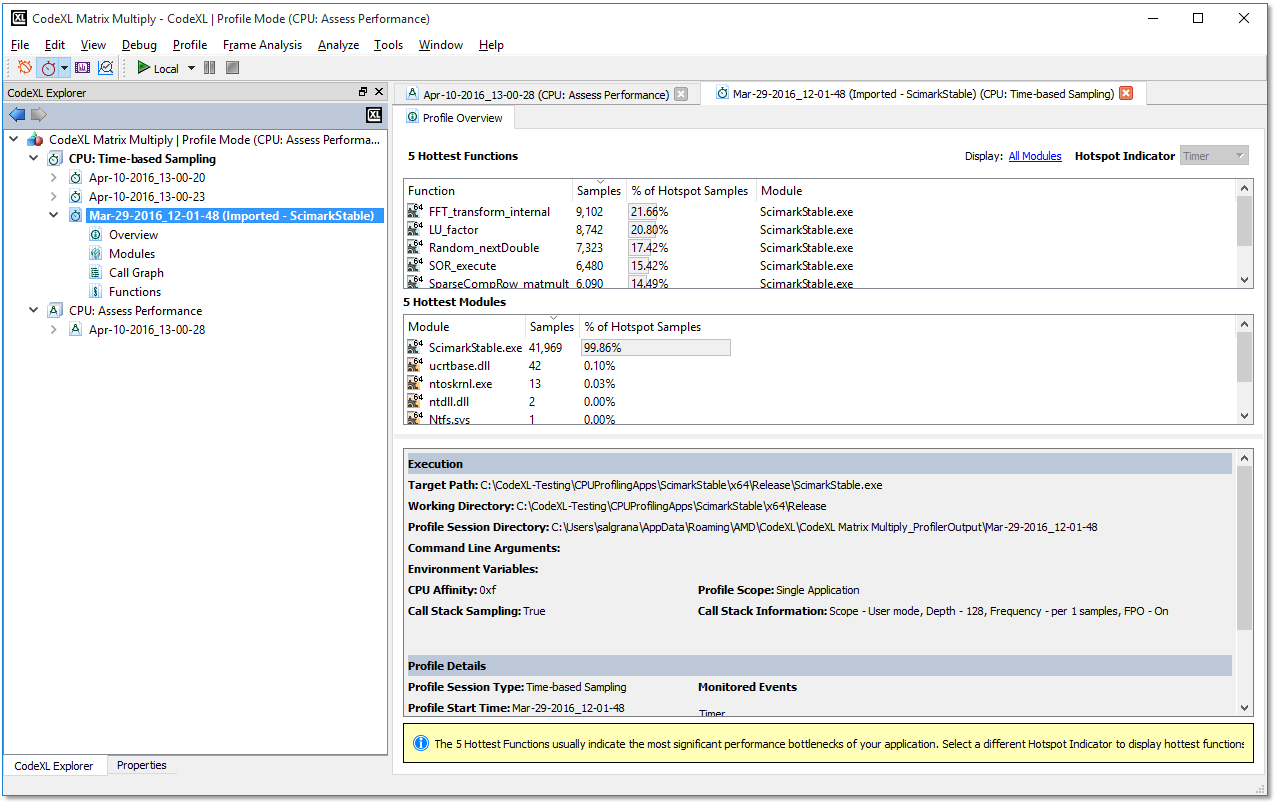
Task: Click the All Modules link
Action: point(1035,156)
